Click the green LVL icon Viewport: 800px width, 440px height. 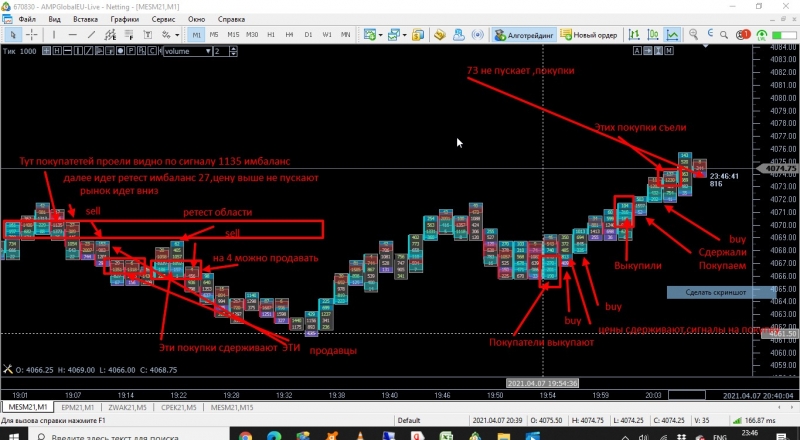tap(761, 35)
